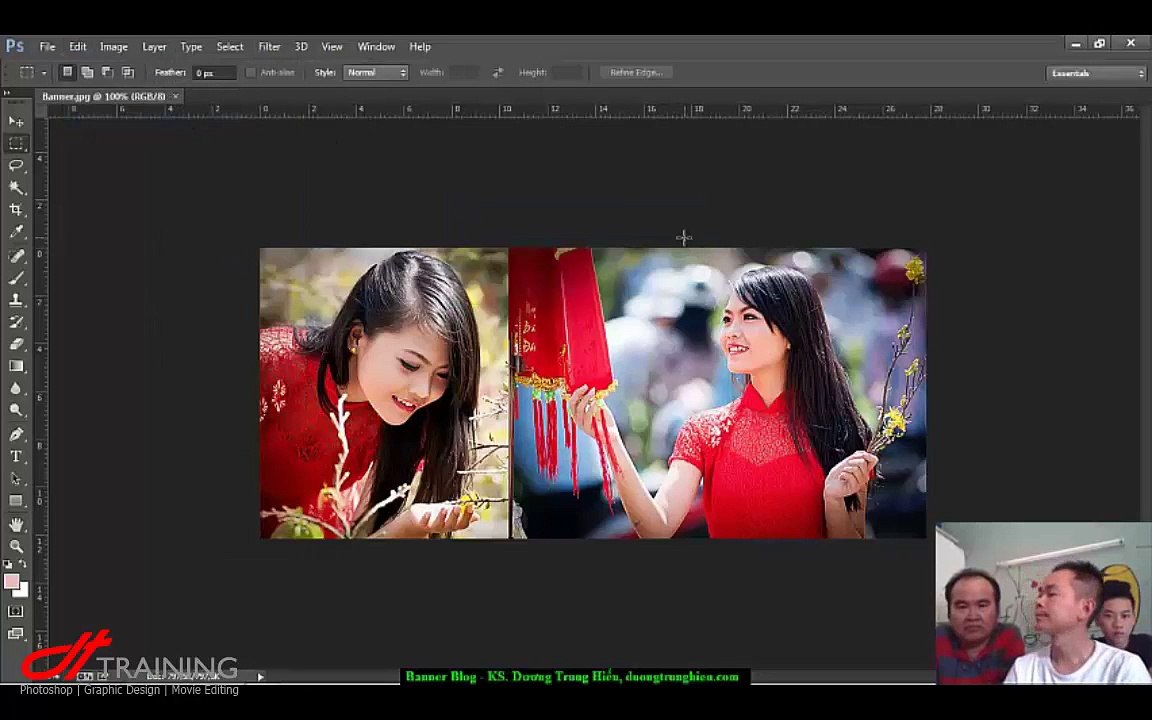Select the Pen tool
Viewport: 1152px width, 720px height.
[x=16, y=433]
